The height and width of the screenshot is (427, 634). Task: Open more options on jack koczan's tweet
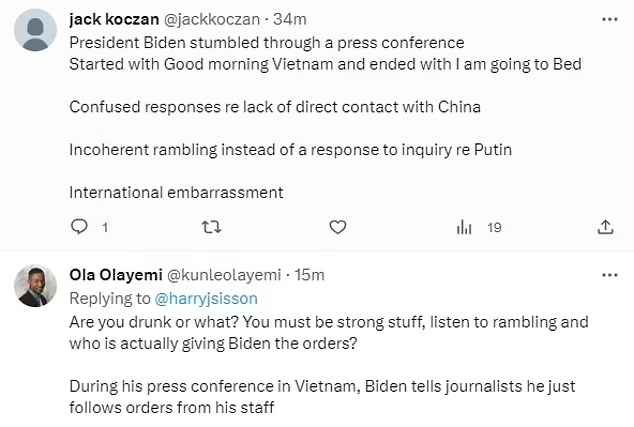tap(608, 18)
